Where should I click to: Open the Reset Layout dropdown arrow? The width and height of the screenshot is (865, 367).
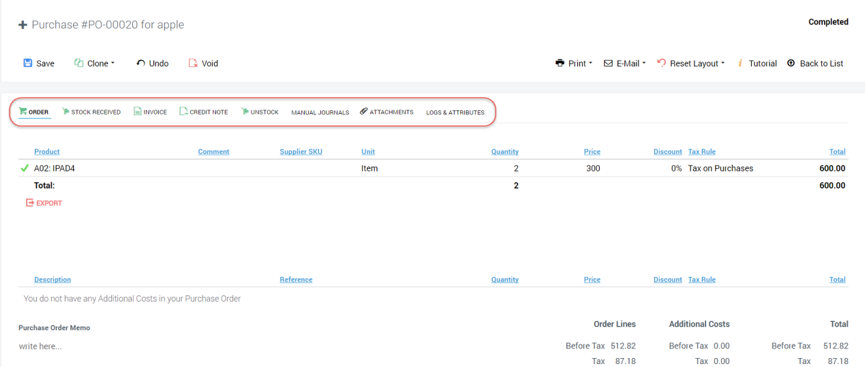[723, 63]
